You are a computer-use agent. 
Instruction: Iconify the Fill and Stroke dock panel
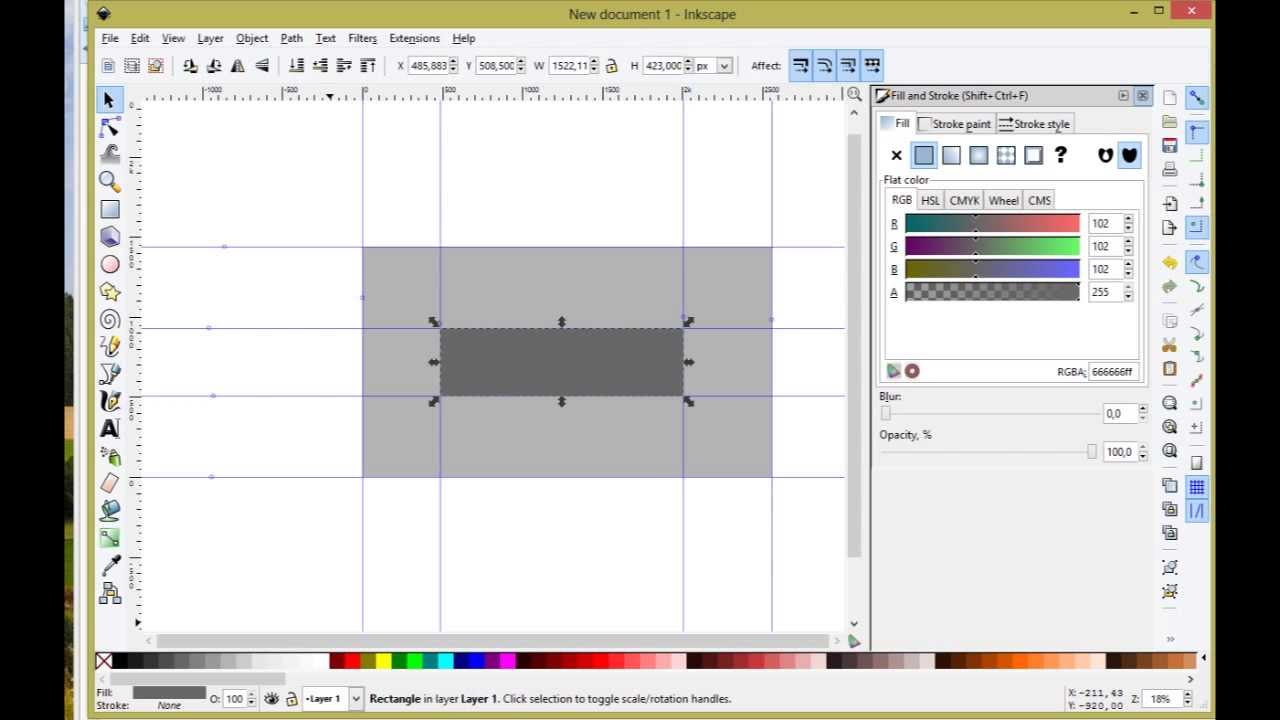pyautogui.click(x=1124, y=96)
